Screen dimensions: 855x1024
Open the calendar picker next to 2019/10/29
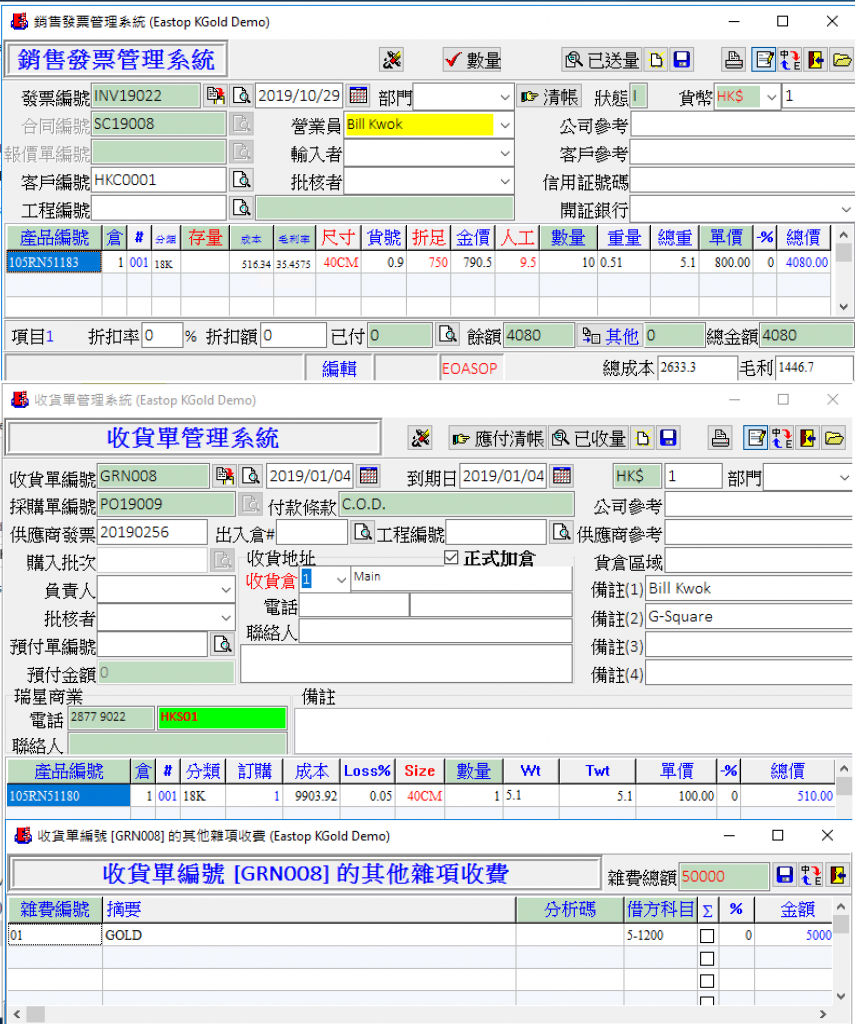coord(359,96)
